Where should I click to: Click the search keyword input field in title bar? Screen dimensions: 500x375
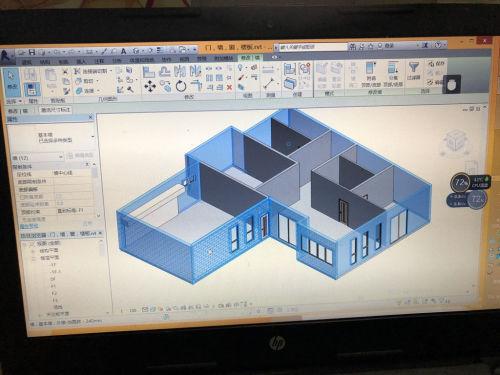point(313,47)
